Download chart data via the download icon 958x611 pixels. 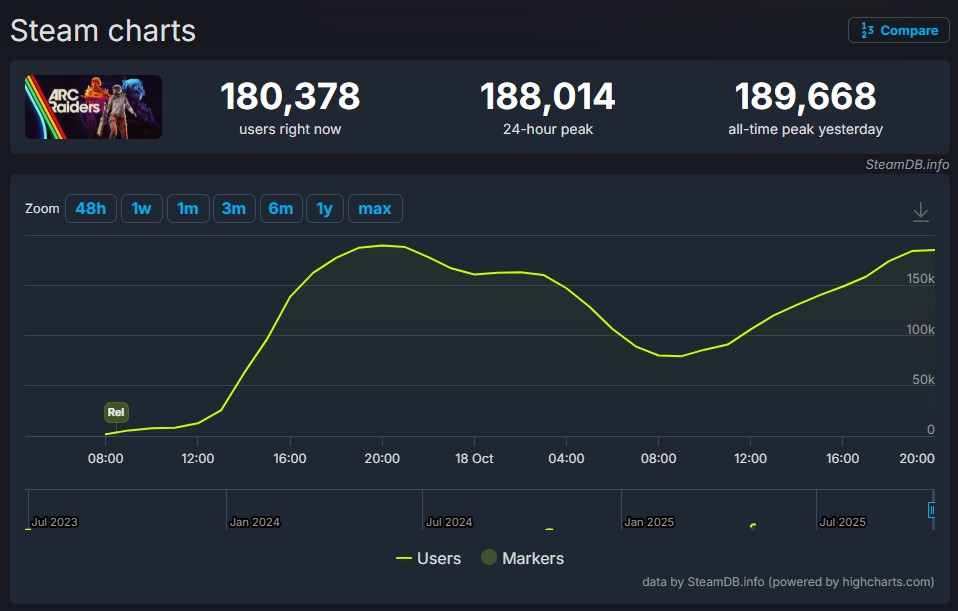(920, 212)
